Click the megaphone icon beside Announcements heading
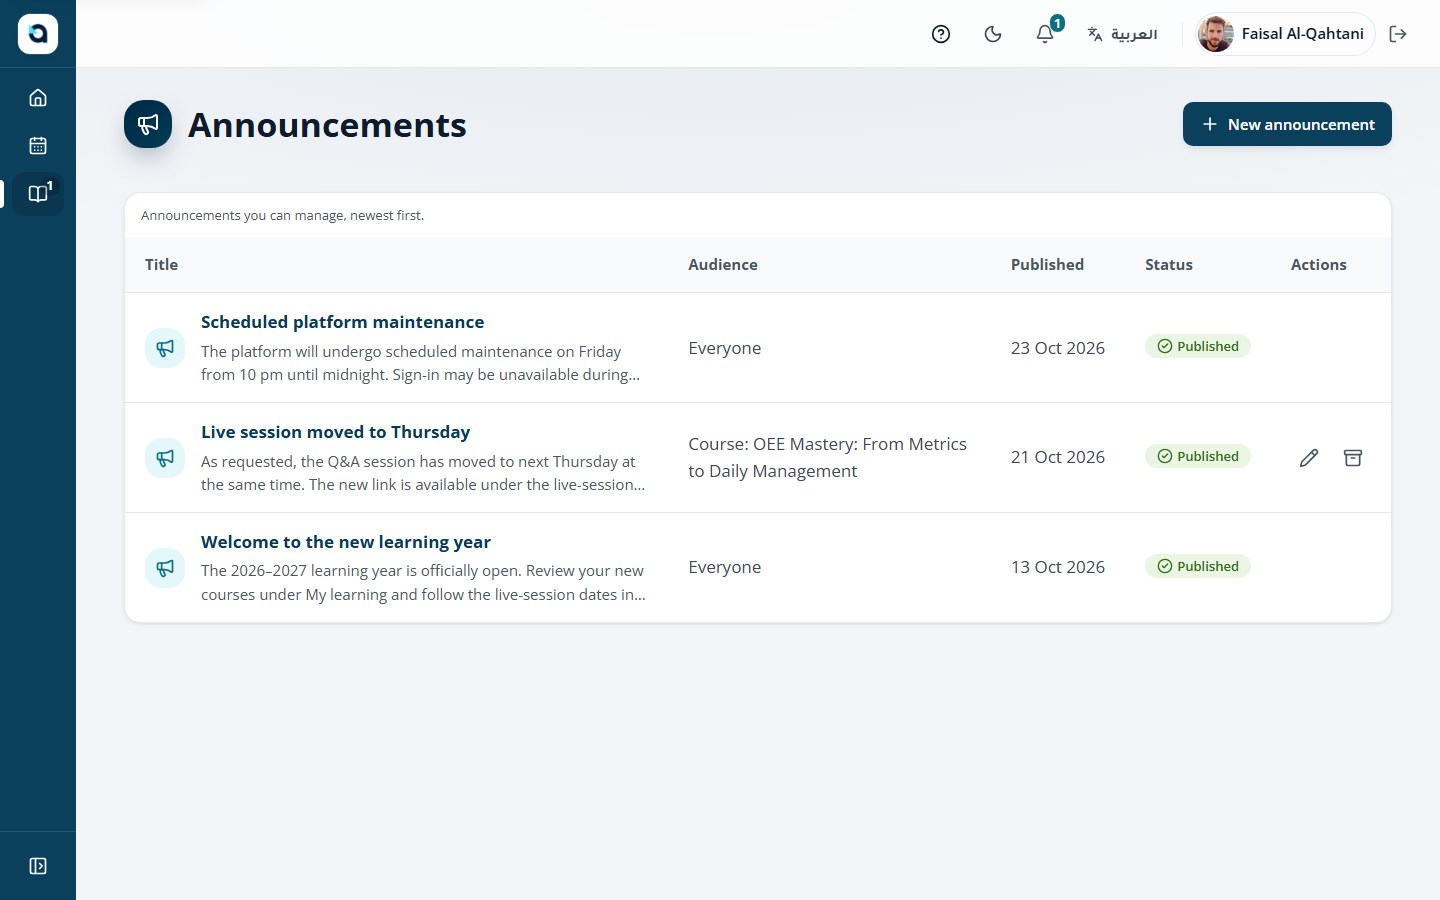Screen dimensions: 1440x900 click(148, 124)
